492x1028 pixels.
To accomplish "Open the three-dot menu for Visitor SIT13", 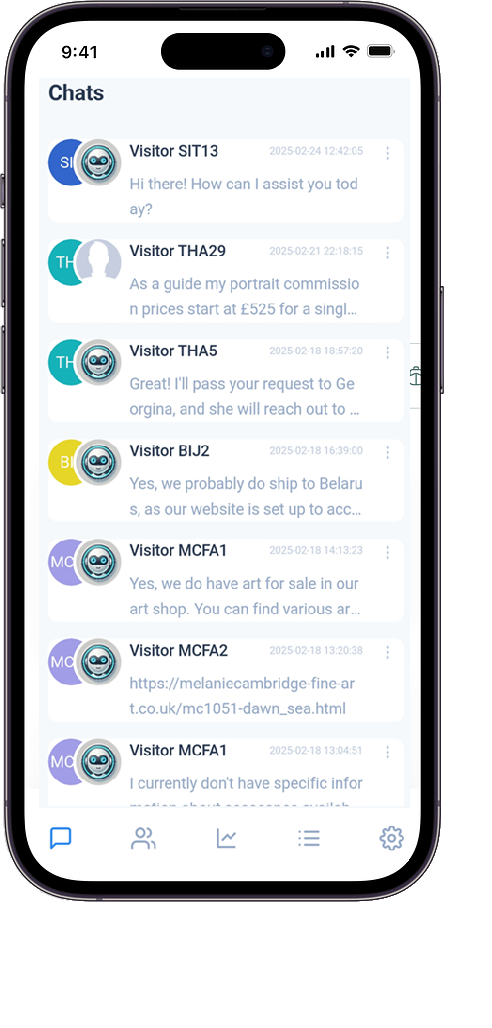I will click(388, 153).
